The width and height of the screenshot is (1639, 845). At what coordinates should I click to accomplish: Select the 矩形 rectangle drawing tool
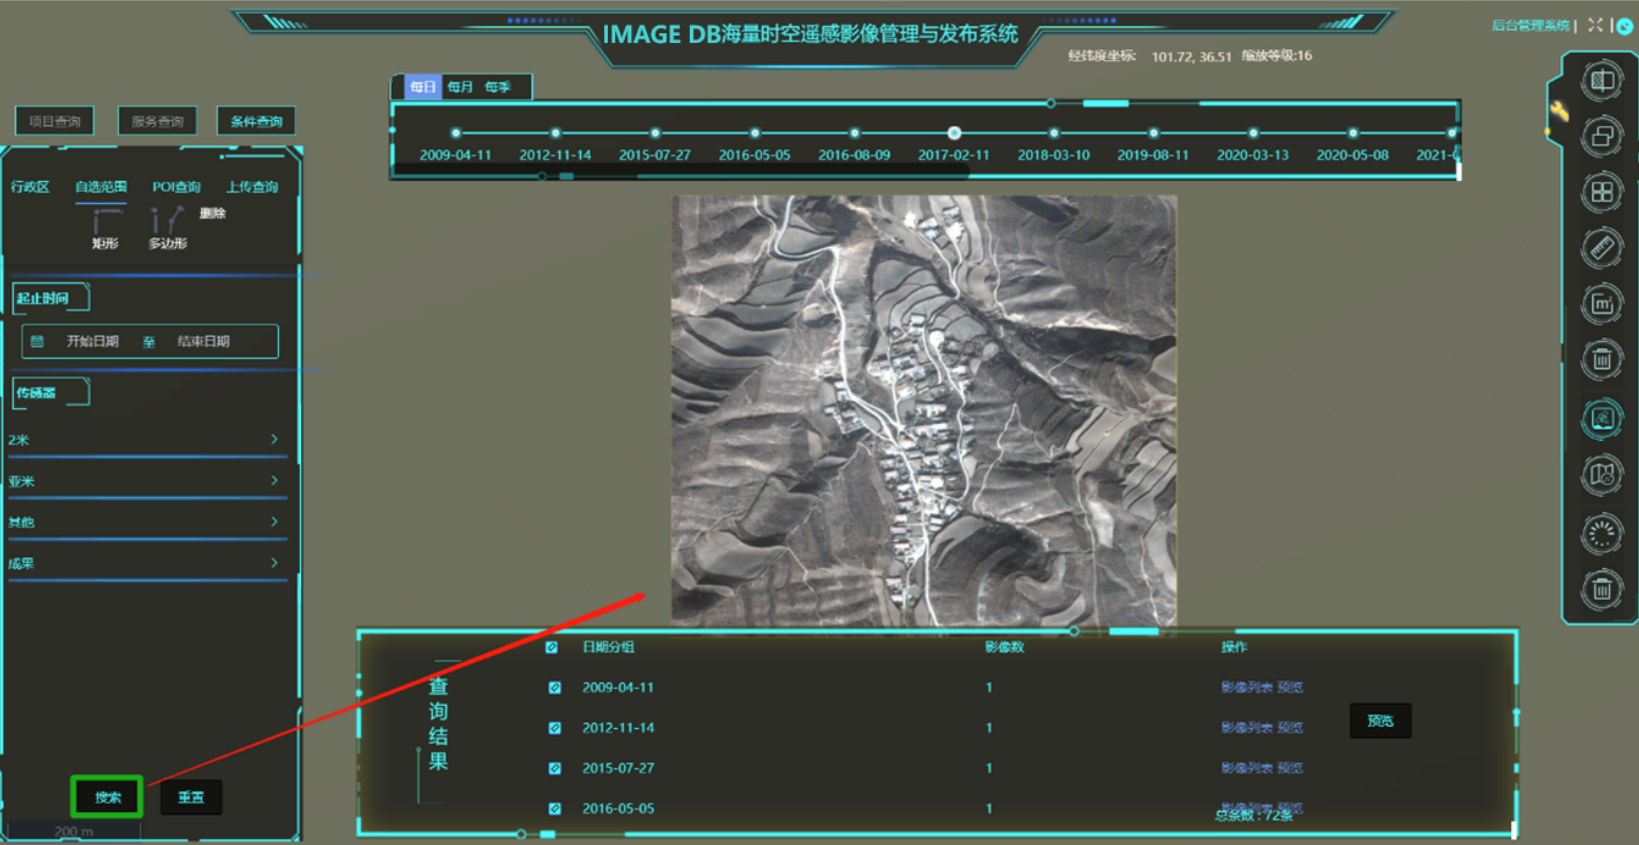click(105, 228)
